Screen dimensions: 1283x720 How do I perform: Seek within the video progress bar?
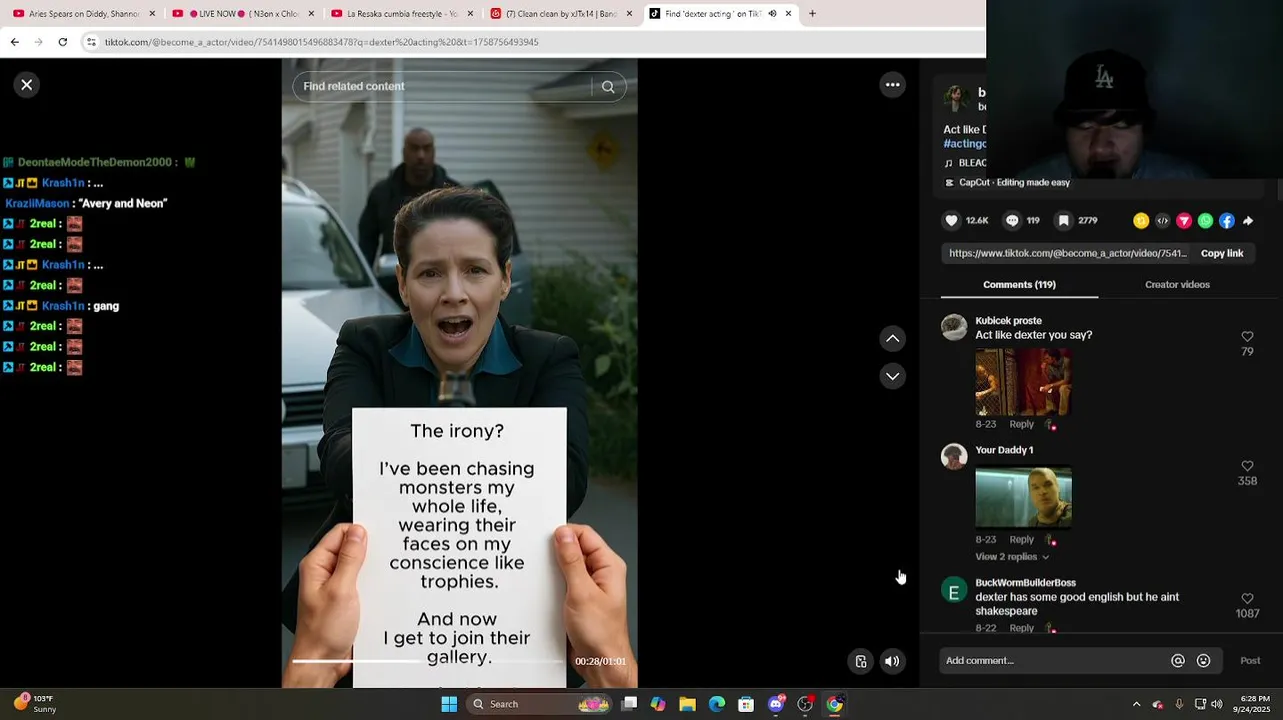pos(429,661)
